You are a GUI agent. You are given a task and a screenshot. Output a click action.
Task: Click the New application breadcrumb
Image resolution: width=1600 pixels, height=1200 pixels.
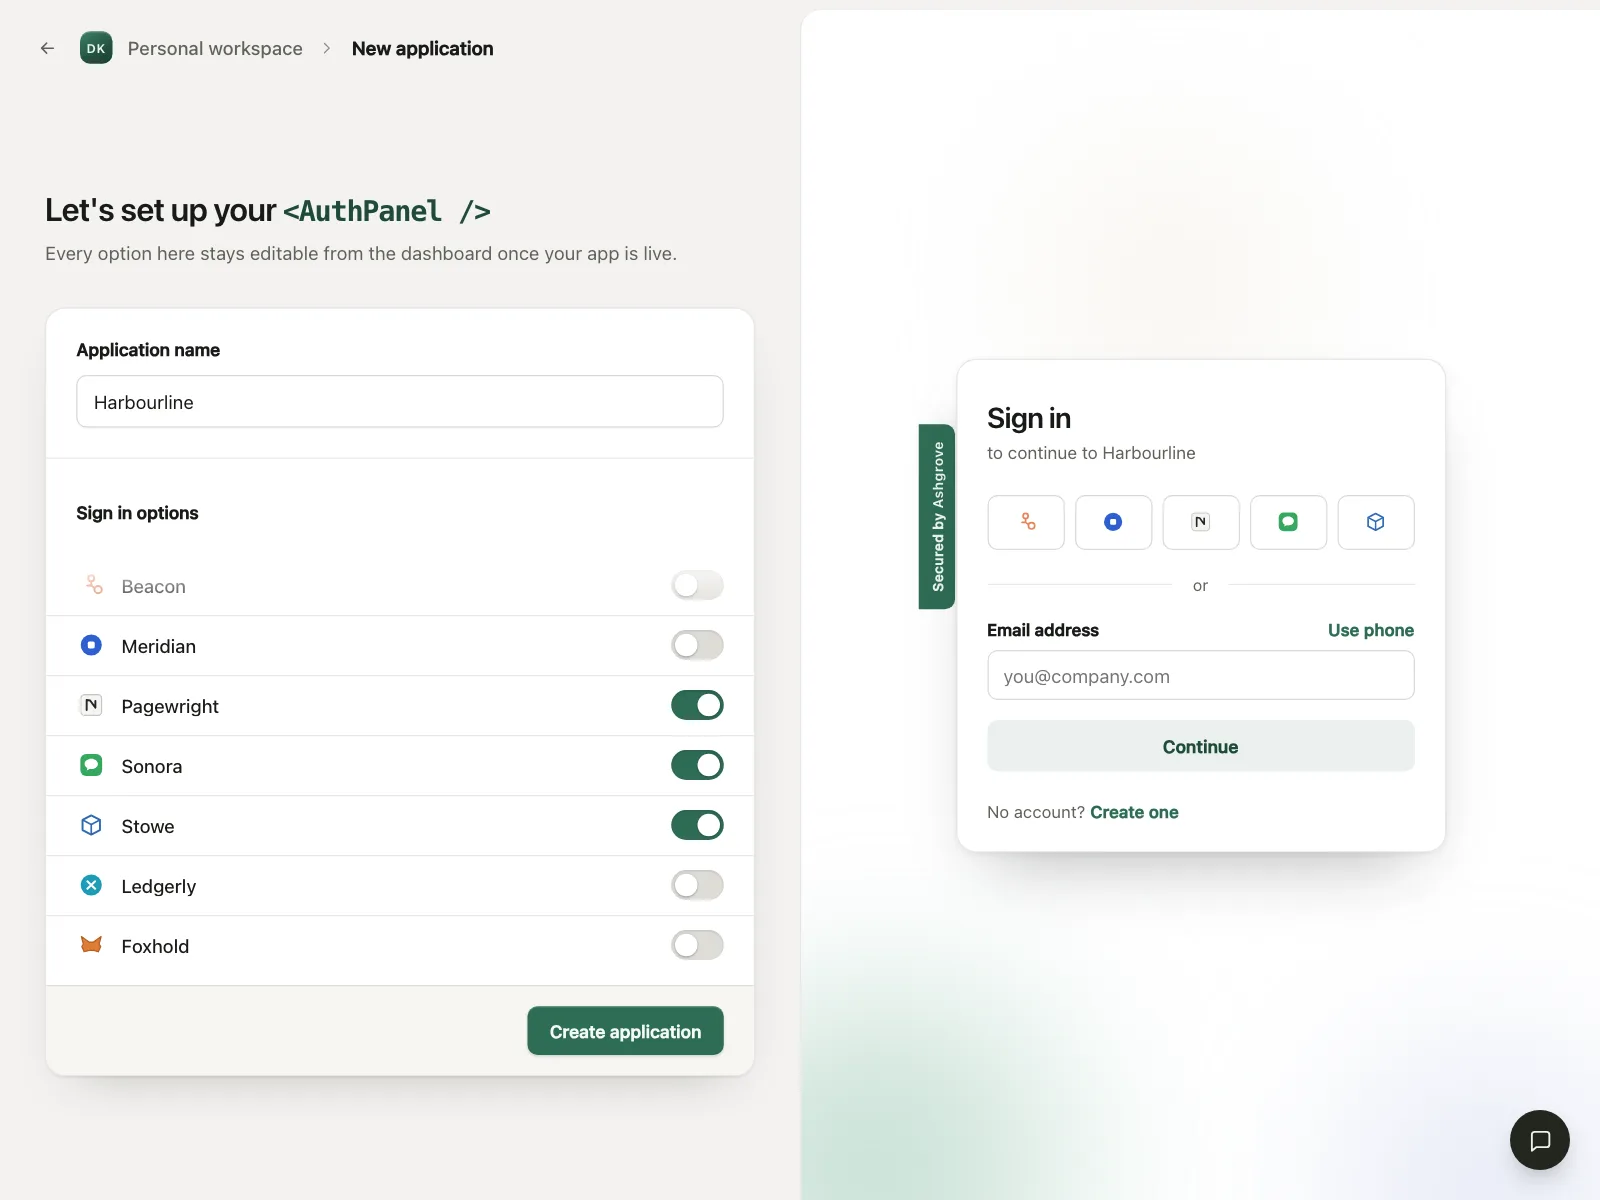[x=422, y=48]
